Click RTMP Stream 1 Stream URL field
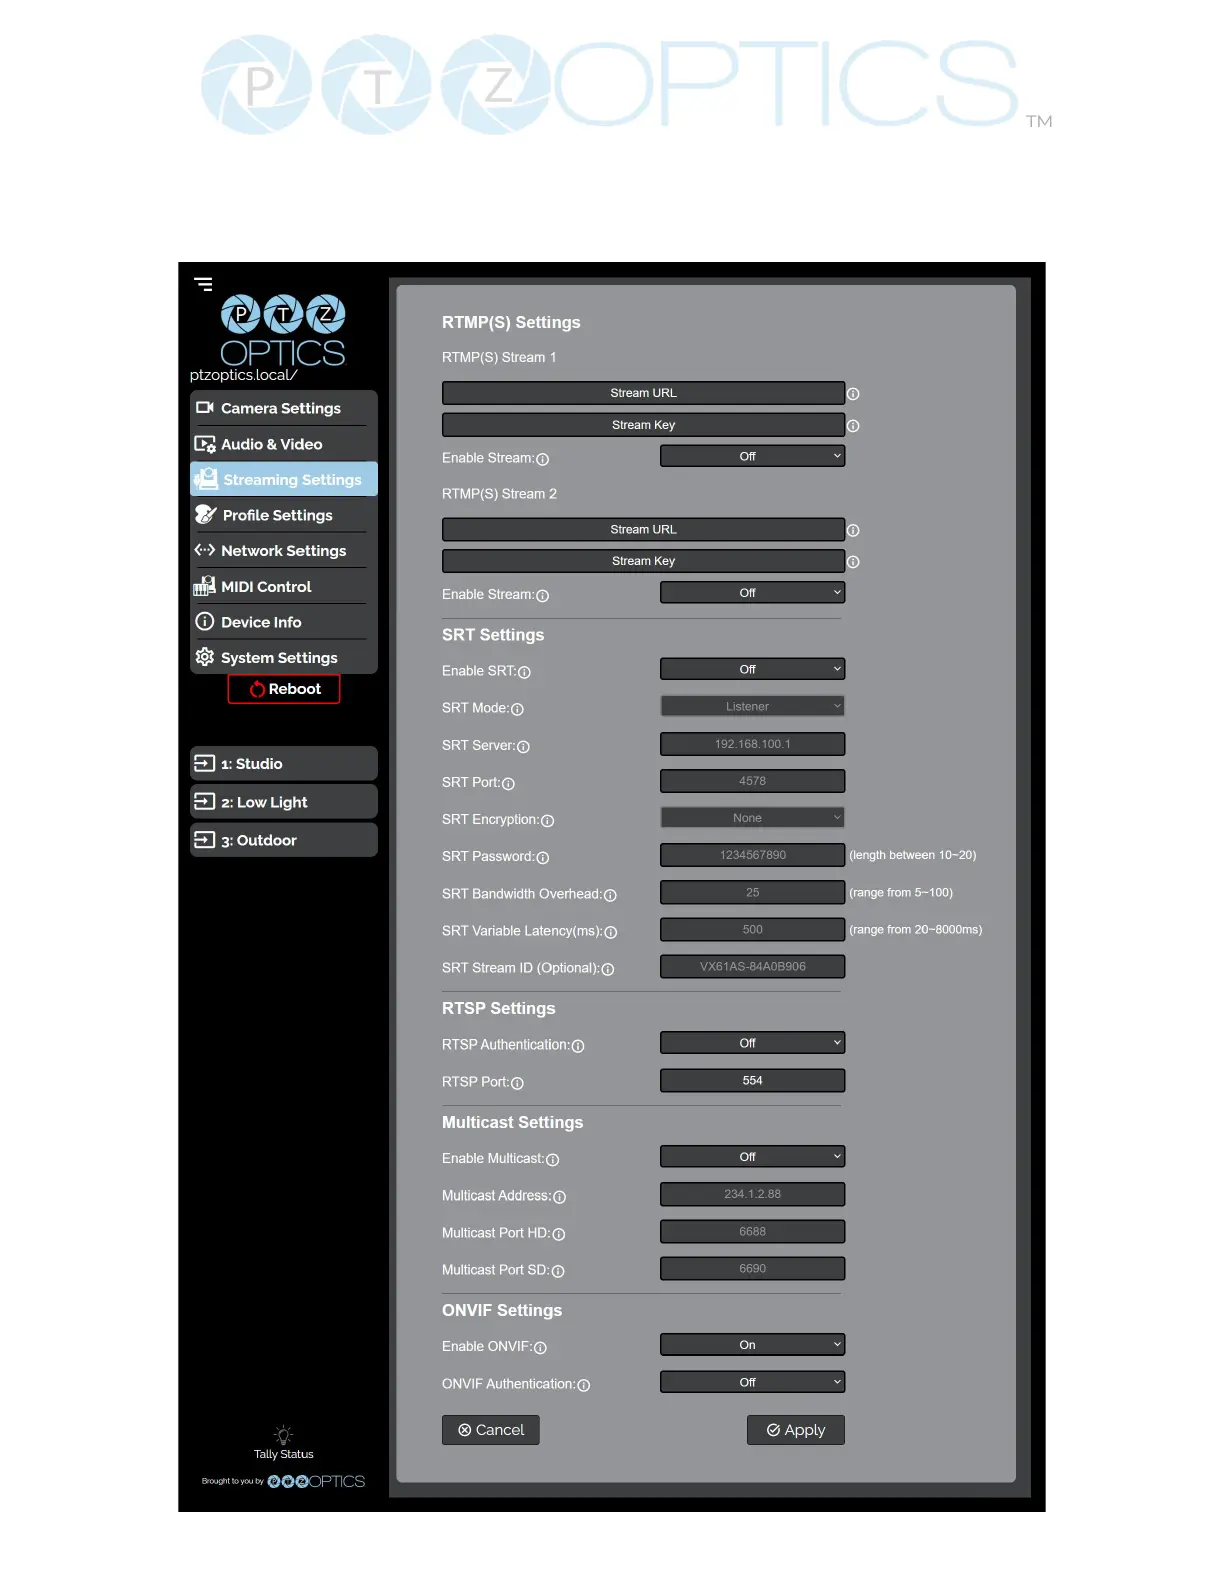The width and height of the screenshot is (1224, 1584). point(644,394)
